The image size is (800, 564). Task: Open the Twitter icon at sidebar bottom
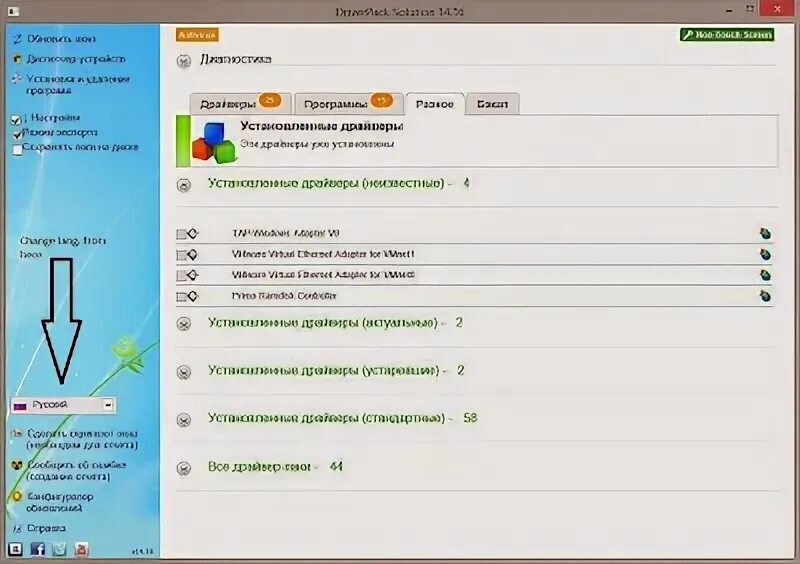[59, 549]
